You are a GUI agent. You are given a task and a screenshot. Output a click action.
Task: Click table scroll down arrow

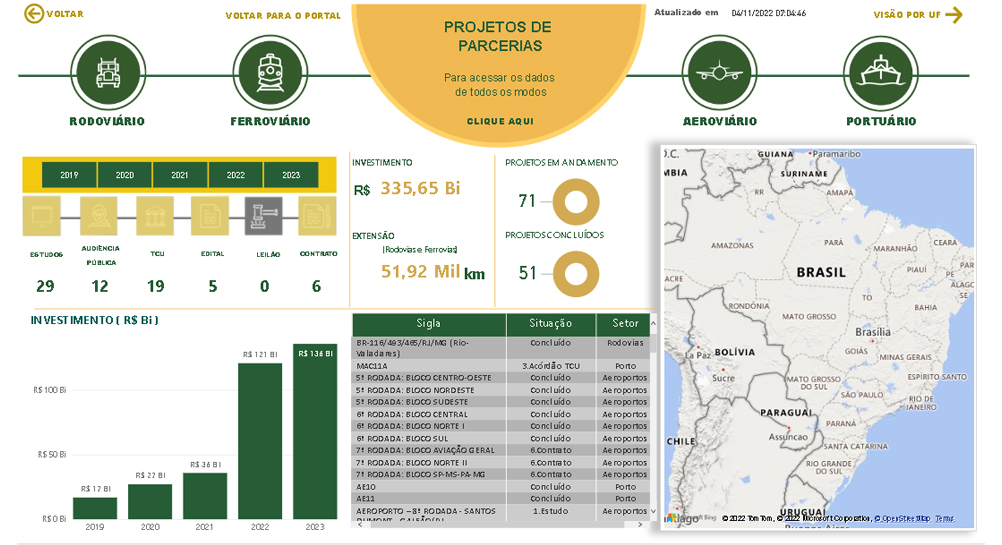click(653, 511)
